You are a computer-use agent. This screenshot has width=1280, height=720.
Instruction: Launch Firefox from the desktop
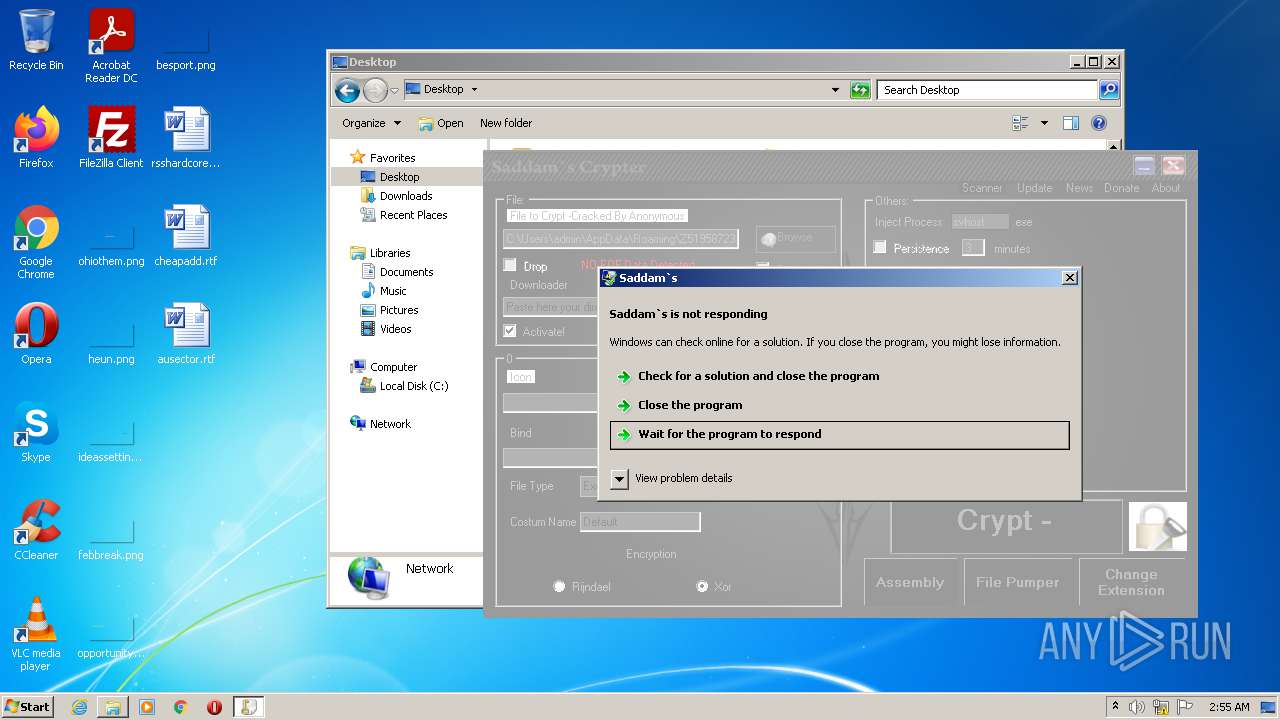(36, 138)
